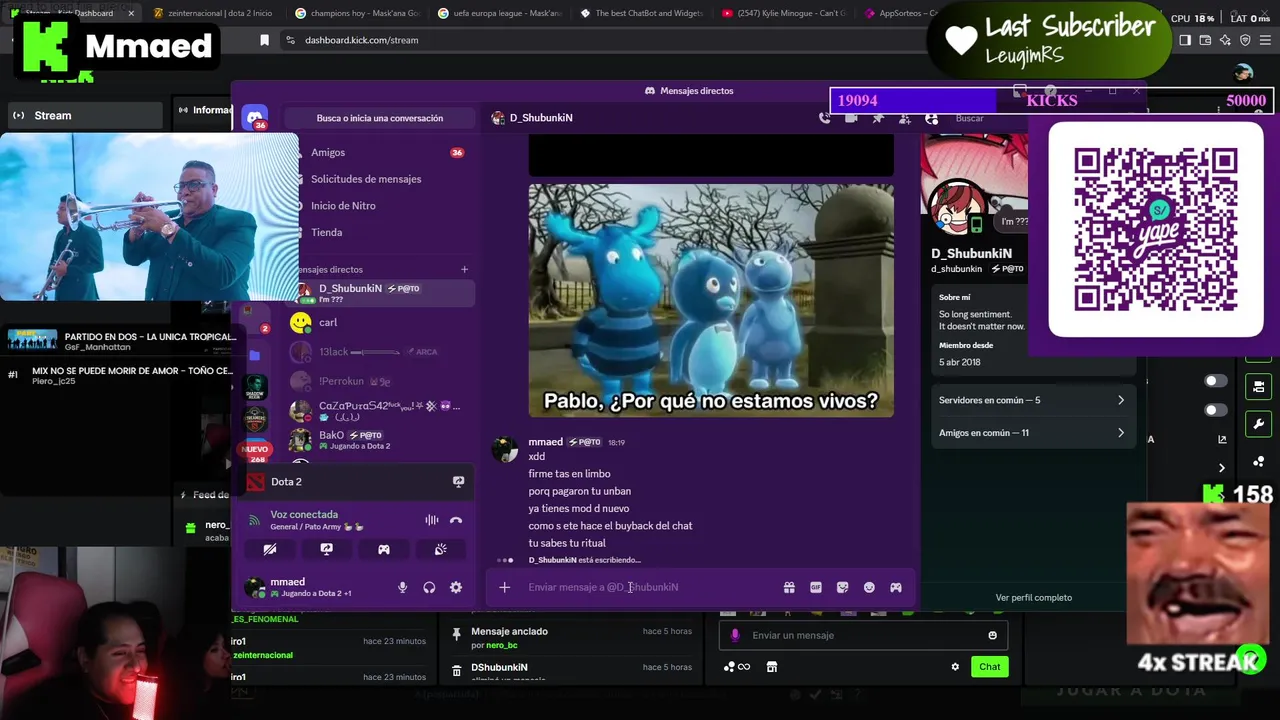Start a video call in Discord header
The height and width of the screenshot is (720, 1280).
(x=851, y=118)
